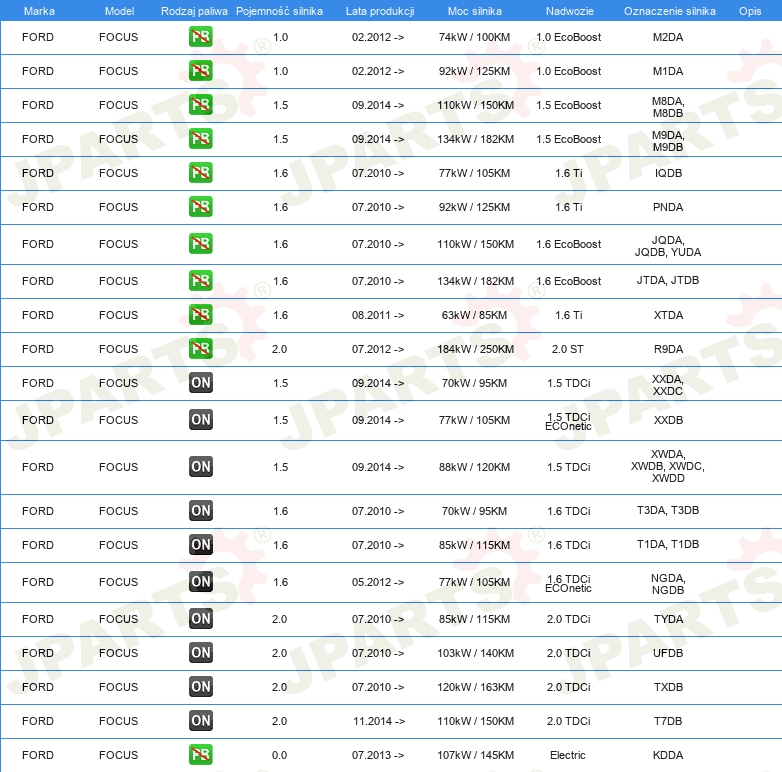Select the 184kW / 250KM power cell
The width and height of the screenshot is (782, 772).
(475, 349)
